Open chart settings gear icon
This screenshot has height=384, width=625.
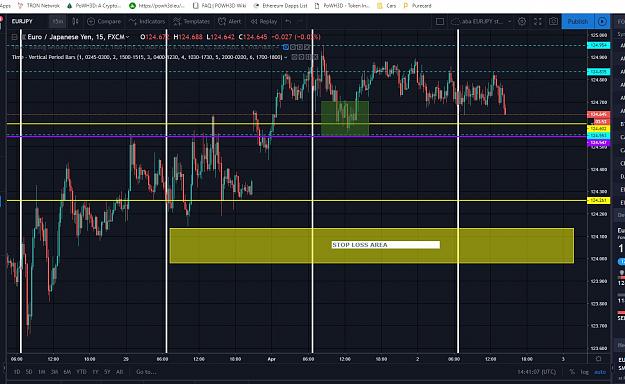point(522,21)
